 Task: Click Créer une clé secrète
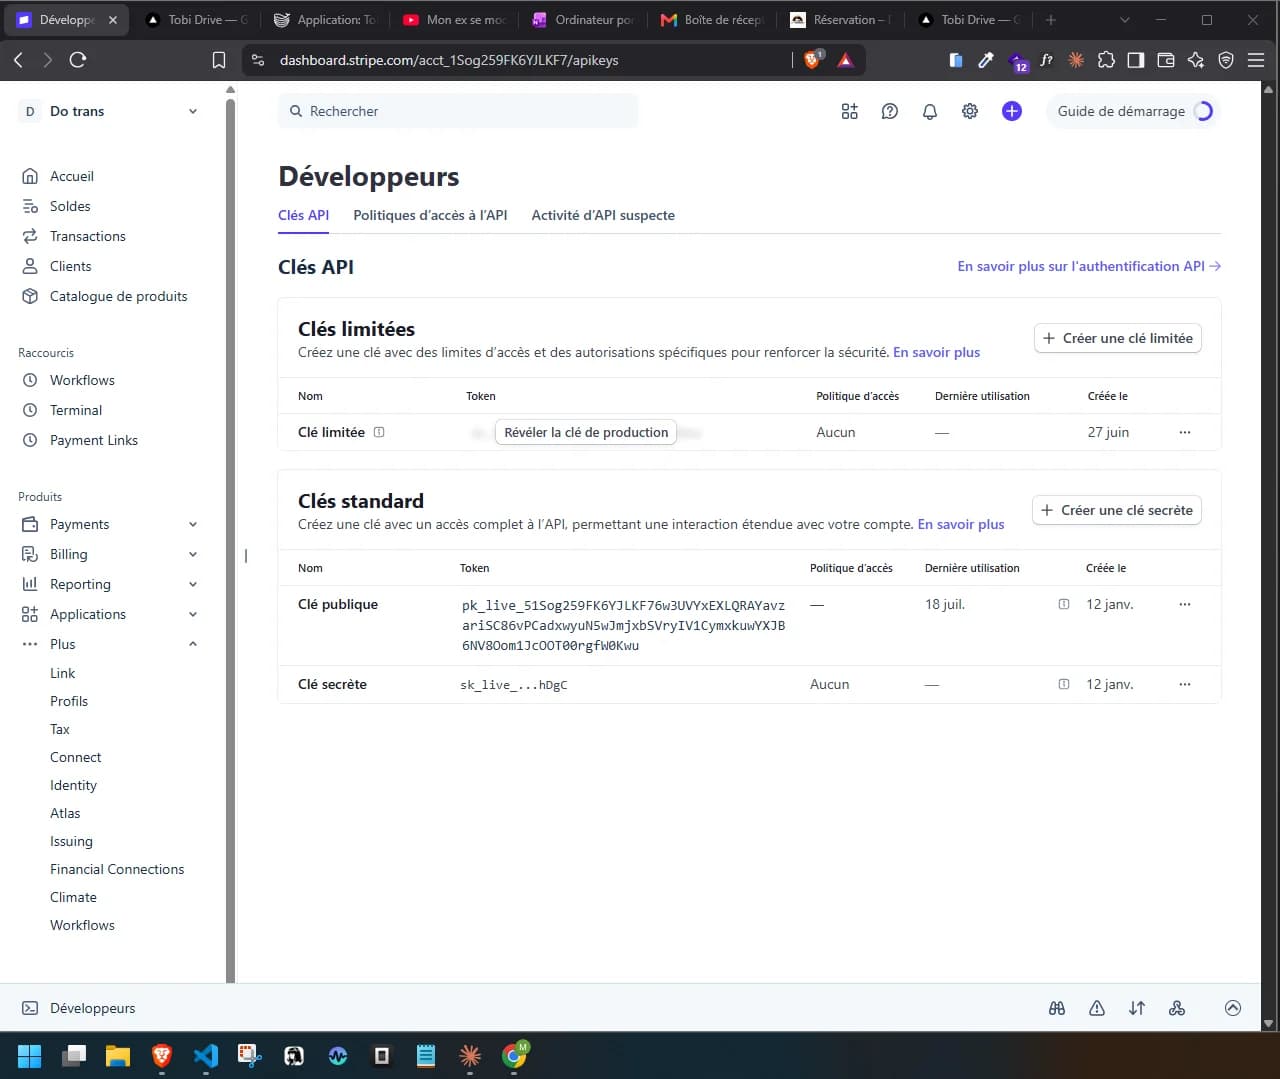pyautogui.click(x=1116, y=510)
